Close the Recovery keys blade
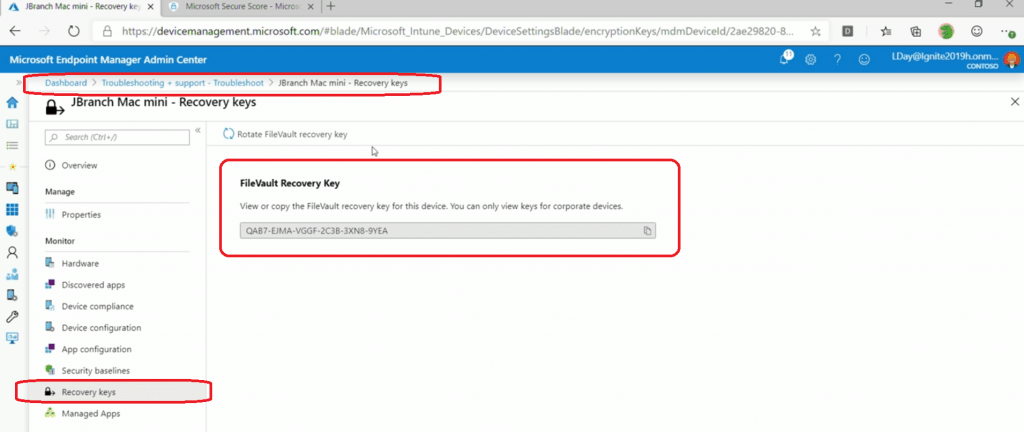Viewport: 1024px width, 432px height. pos(1015,102)
